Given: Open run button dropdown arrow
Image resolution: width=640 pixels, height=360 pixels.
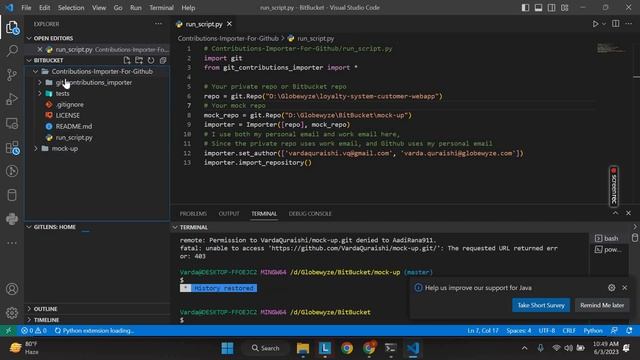Looking at the screenshot, I should 604,24.
